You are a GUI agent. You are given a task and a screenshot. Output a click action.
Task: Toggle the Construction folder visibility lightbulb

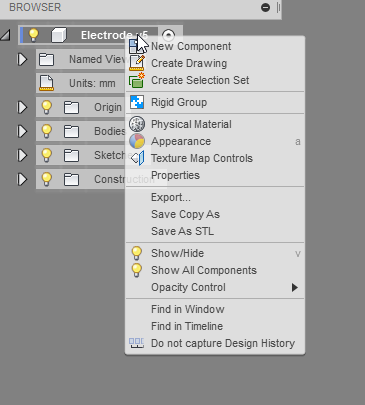pos(46,179)
